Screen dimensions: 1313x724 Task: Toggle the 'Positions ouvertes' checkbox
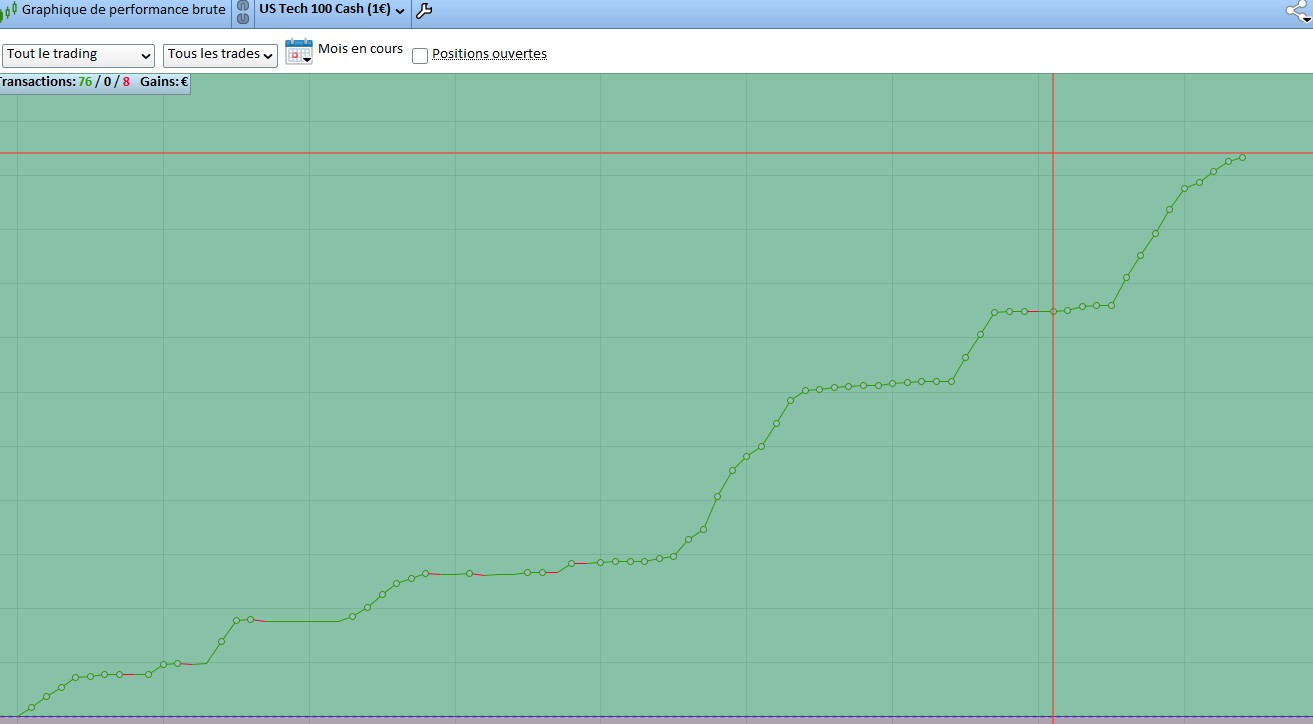[420, 56]
